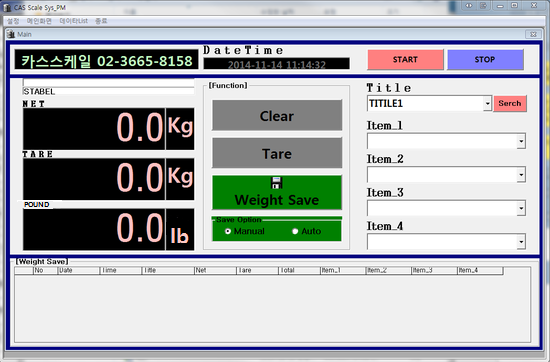Click the pink Serch button

click(510, 103)
